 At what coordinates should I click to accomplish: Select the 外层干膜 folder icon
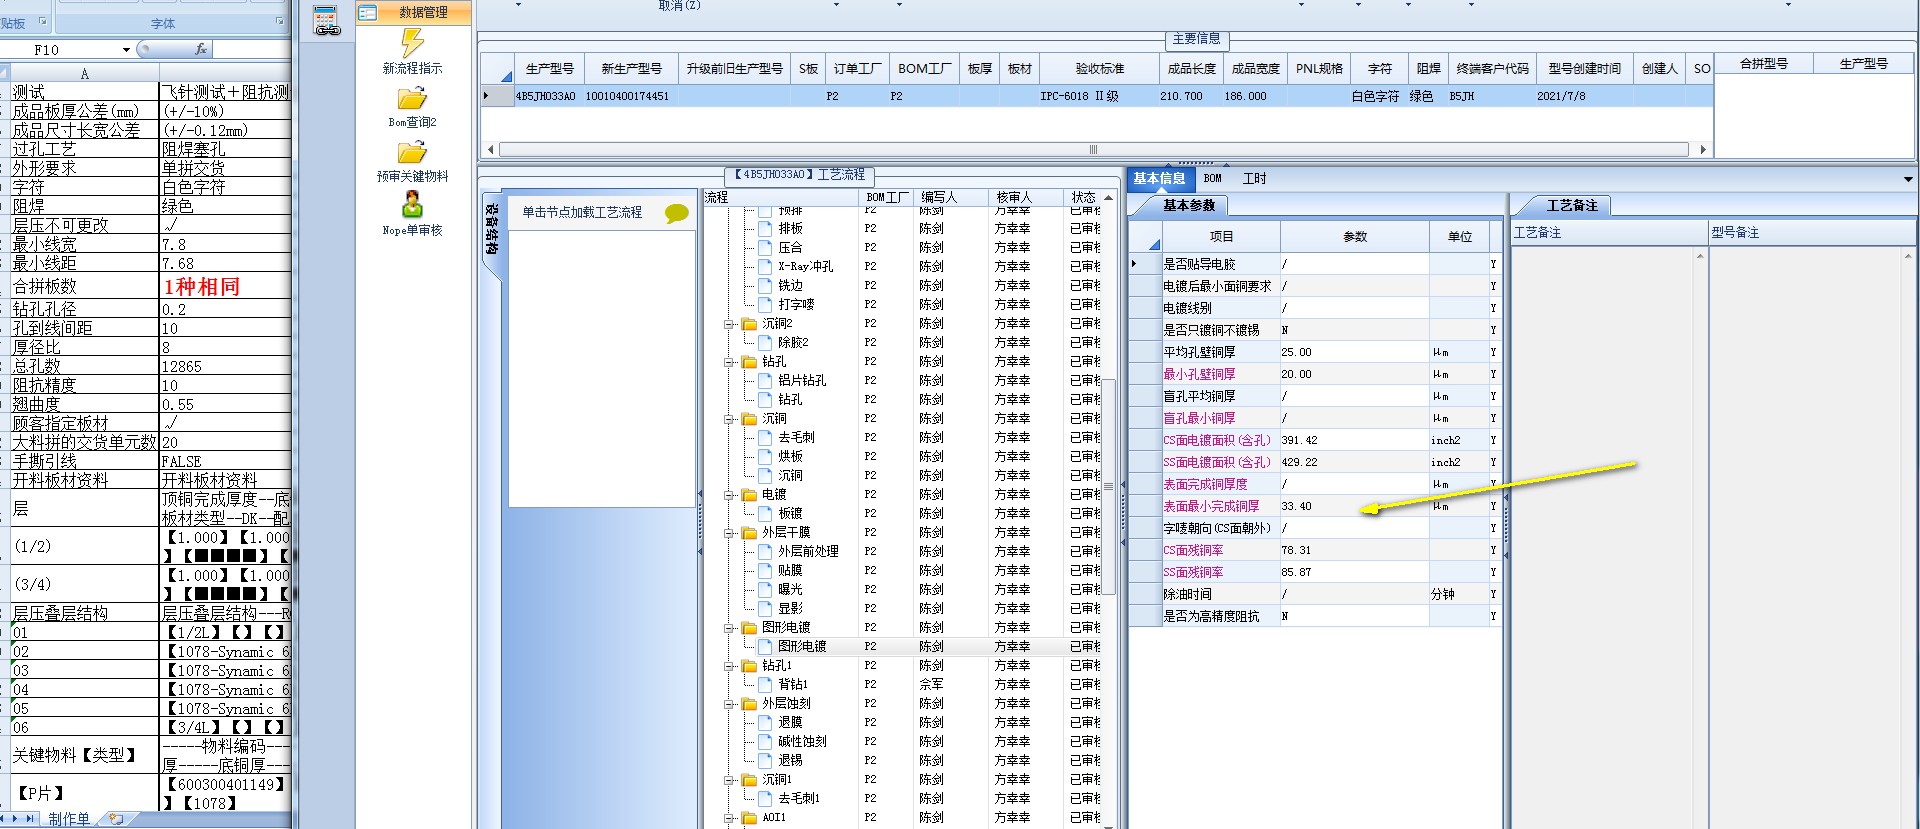tap(749, 533)
